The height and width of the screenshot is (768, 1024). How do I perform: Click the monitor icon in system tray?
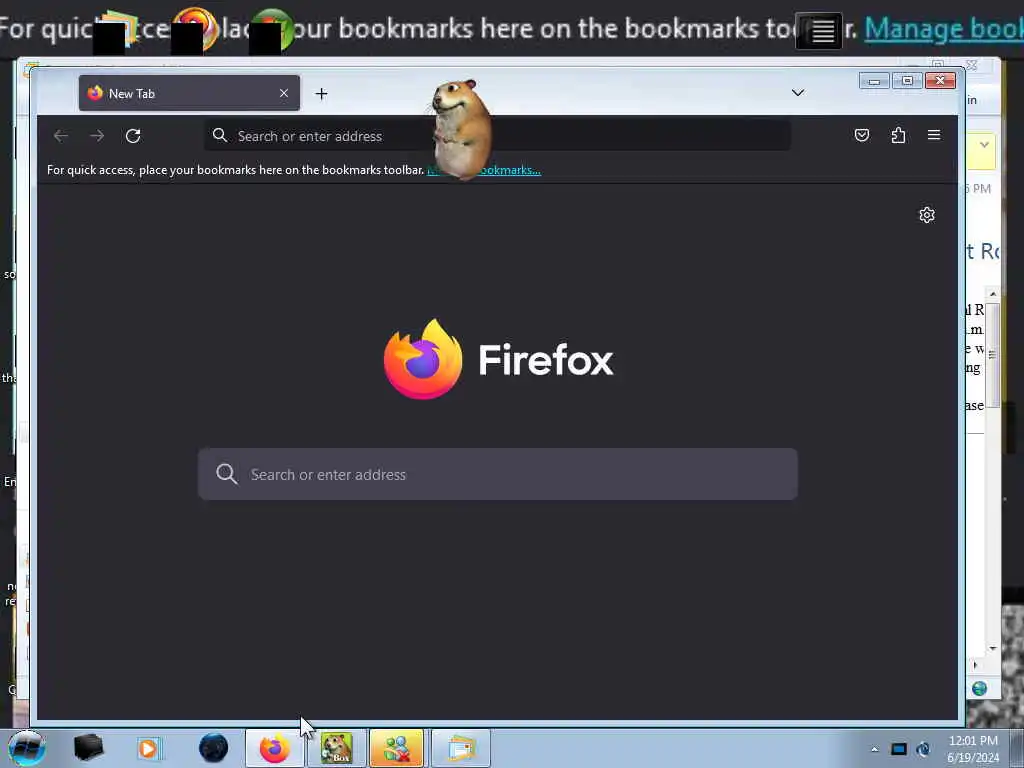(x=899, y=749)
